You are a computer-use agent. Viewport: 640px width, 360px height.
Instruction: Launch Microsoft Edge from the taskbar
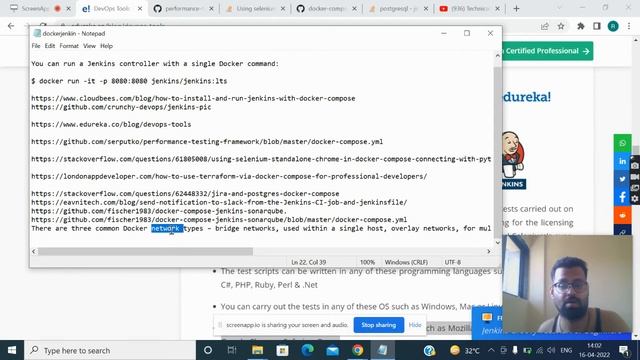(x=307, y=350)
